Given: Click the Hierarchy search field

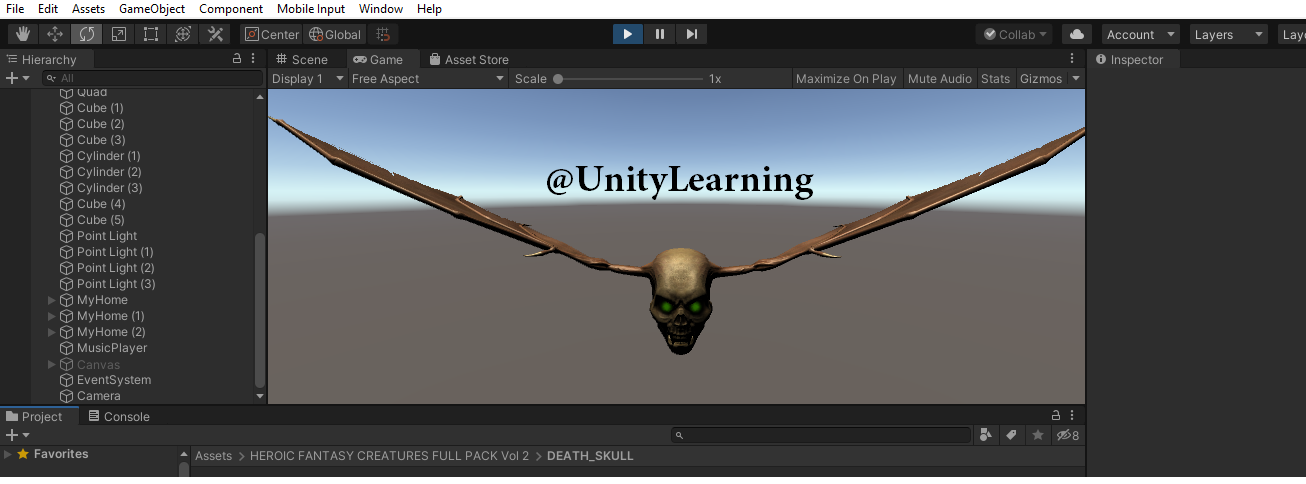Looking at the screenshot, I should (x=152, y=78).
